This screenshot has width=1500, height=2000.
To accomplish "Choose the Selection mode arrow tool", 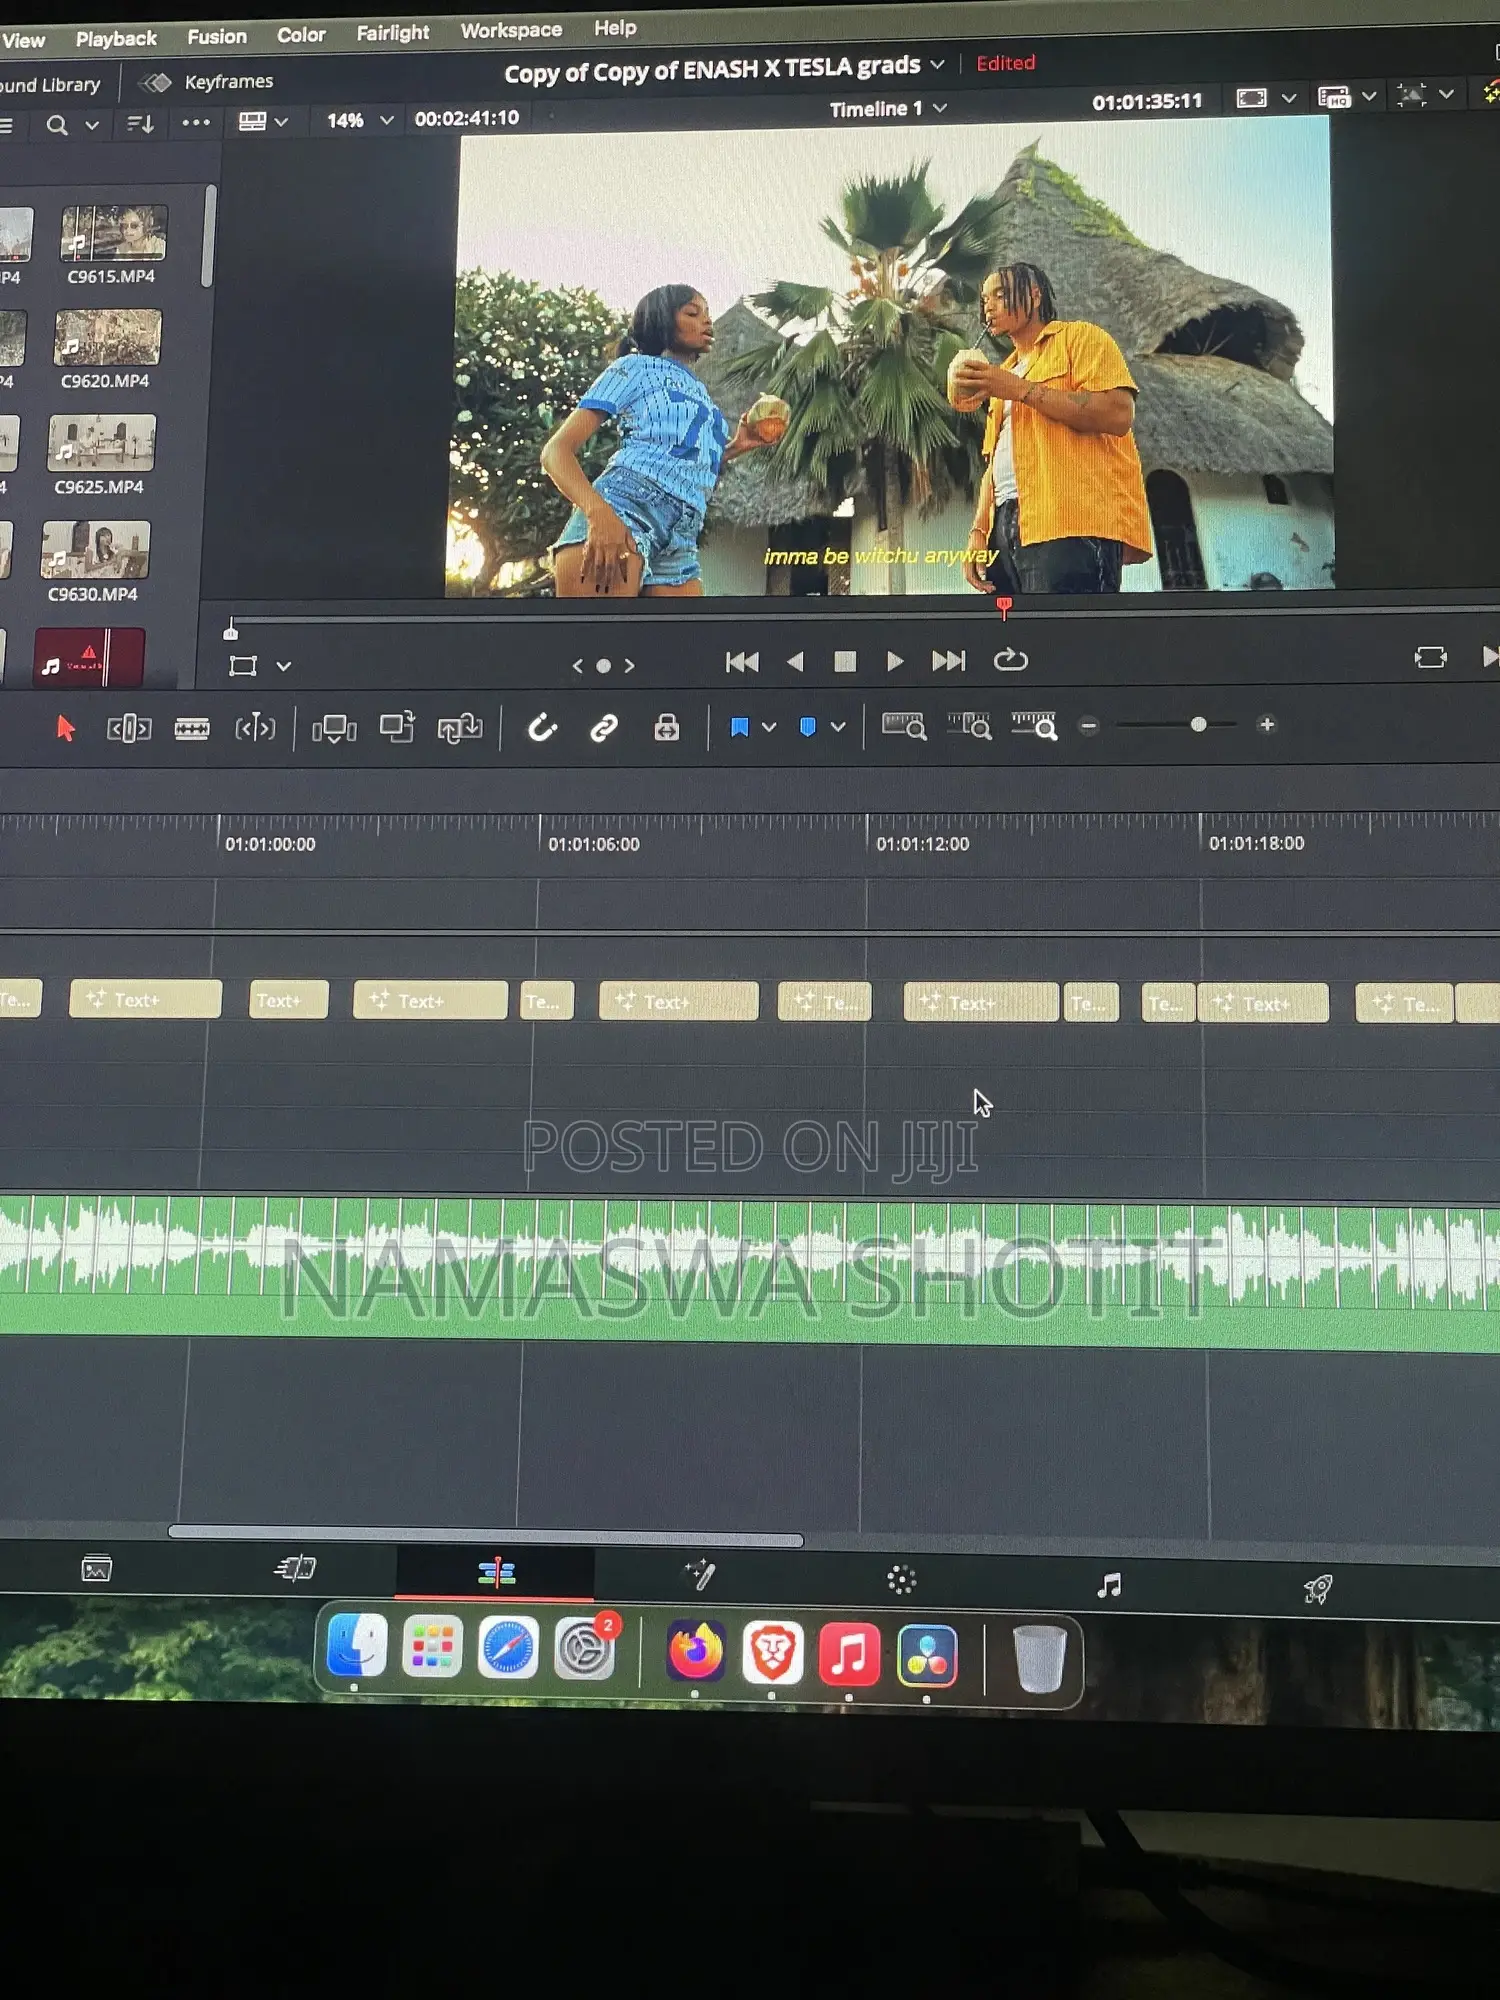I will coord(66,728).
